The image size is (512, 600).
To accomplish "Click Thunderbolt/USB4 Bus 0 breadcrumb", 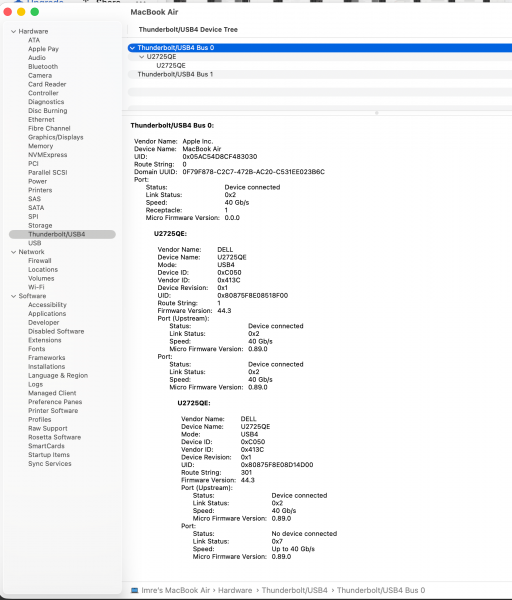I will click(x=381, y=590).
